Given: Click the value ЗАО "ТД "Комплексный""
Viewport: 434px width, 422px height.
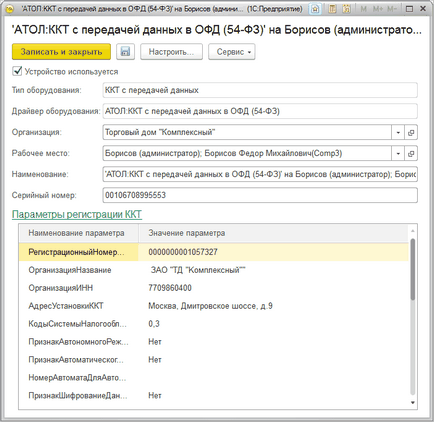Looking at the screenshot, I should coord(198,270).
